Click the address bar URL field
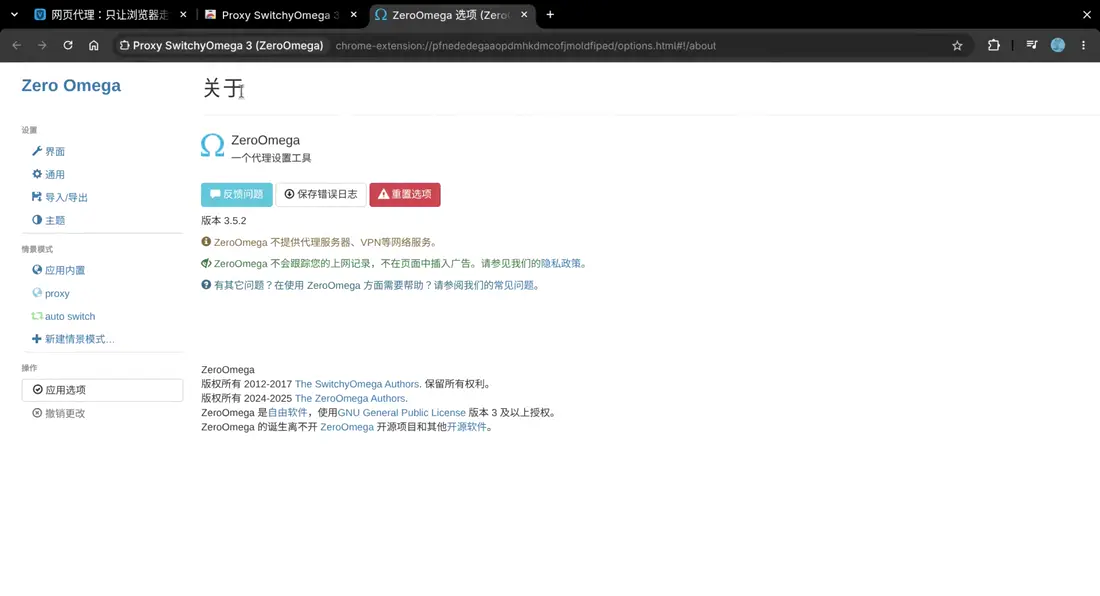The width and height of the screenshot is (1100, 596). [x=525, y=46]
